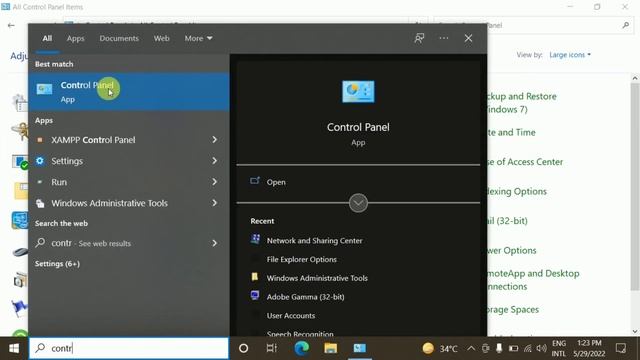This screenshot has width=640, height=360.
Task: Expand the Settings result arrow
Action: pyautogui.click(x=215, y=161)
